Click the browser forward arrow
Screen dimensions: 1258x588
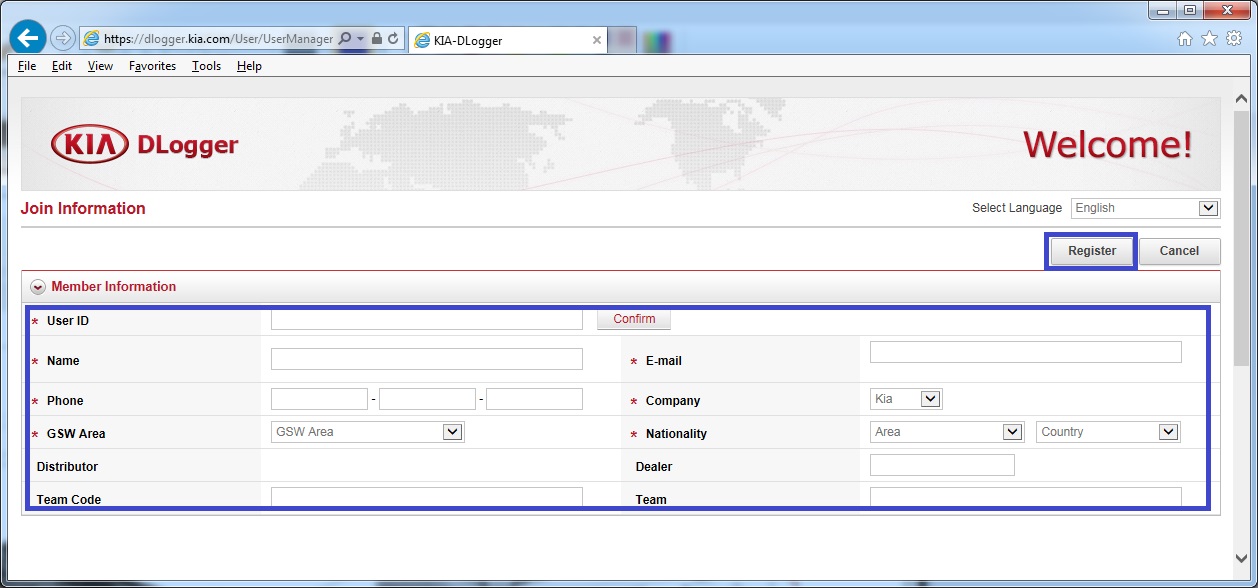pyautogui.click(x=63, y=38)
